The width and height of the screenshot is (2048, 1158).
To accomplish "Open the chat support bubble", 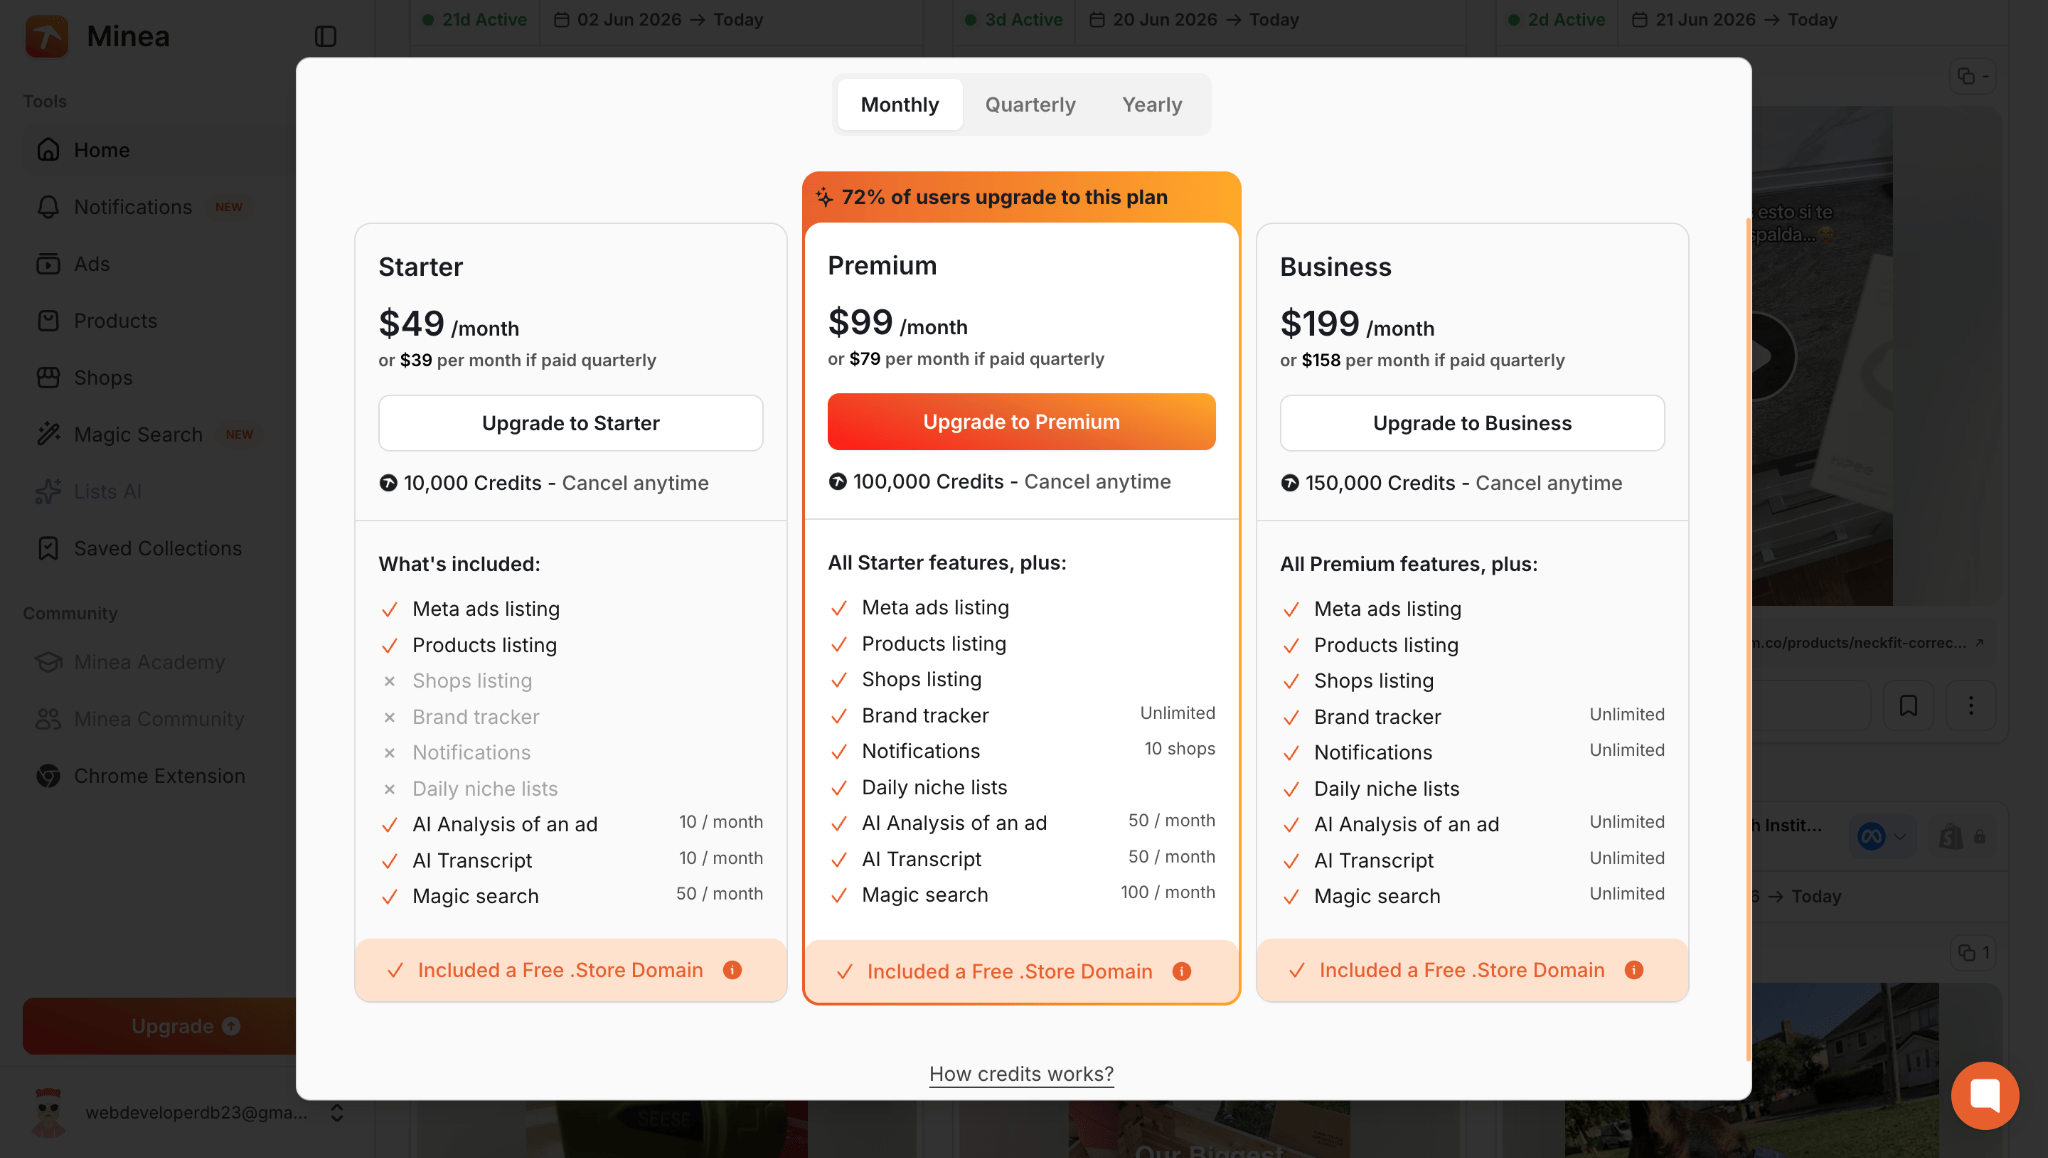I will [1985, 1096].
